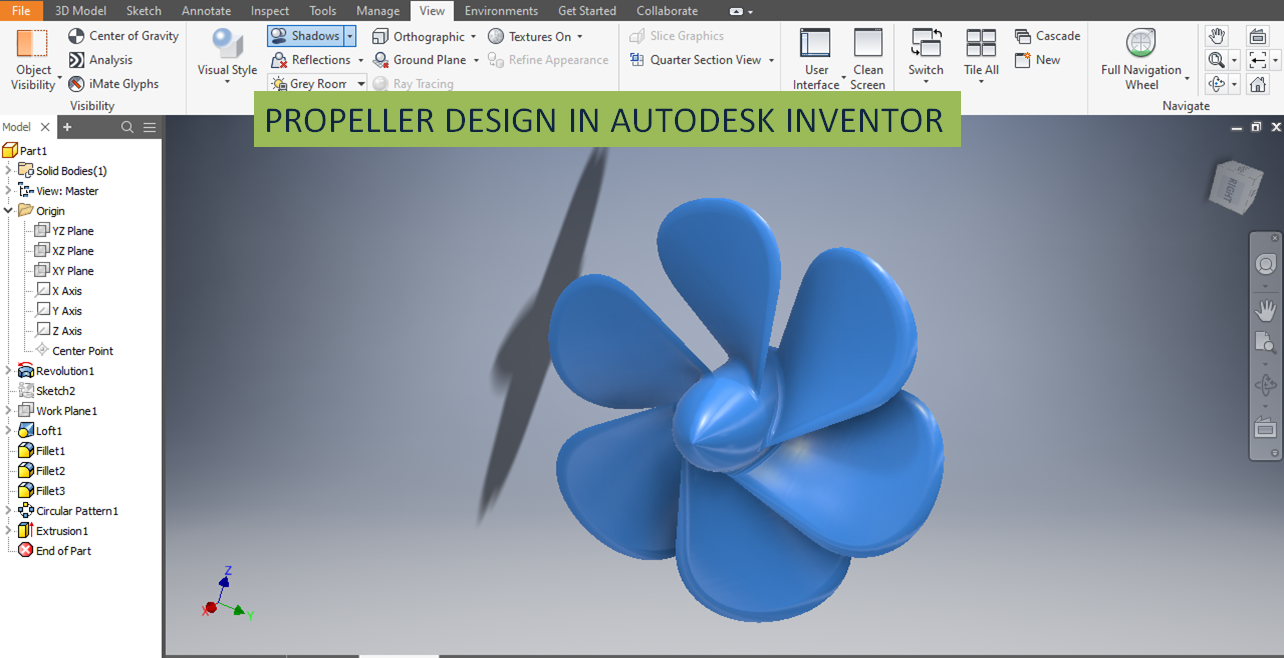
Task: Expand Circular Pattern1 feature
Action: 8,510
